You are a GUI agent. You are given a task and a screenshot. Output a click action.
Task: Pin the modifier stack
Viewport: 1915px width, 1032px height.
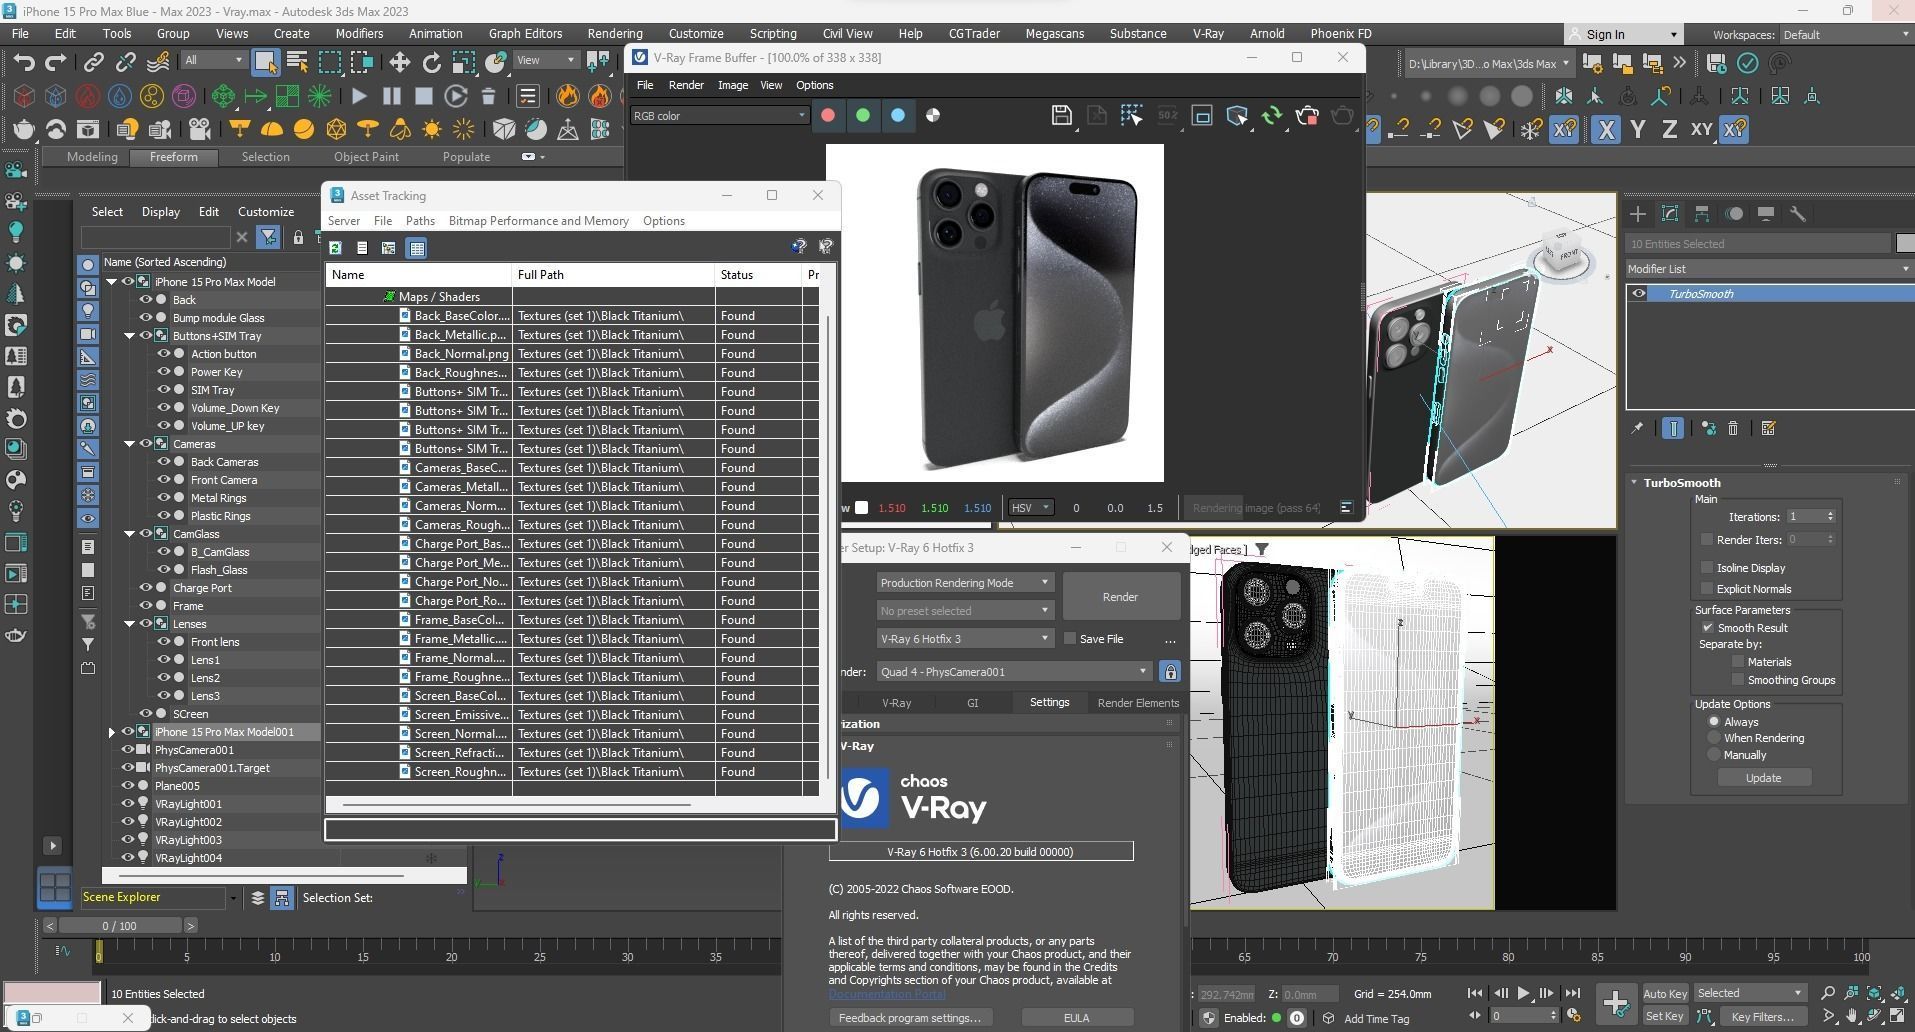tap(1637, 429)
